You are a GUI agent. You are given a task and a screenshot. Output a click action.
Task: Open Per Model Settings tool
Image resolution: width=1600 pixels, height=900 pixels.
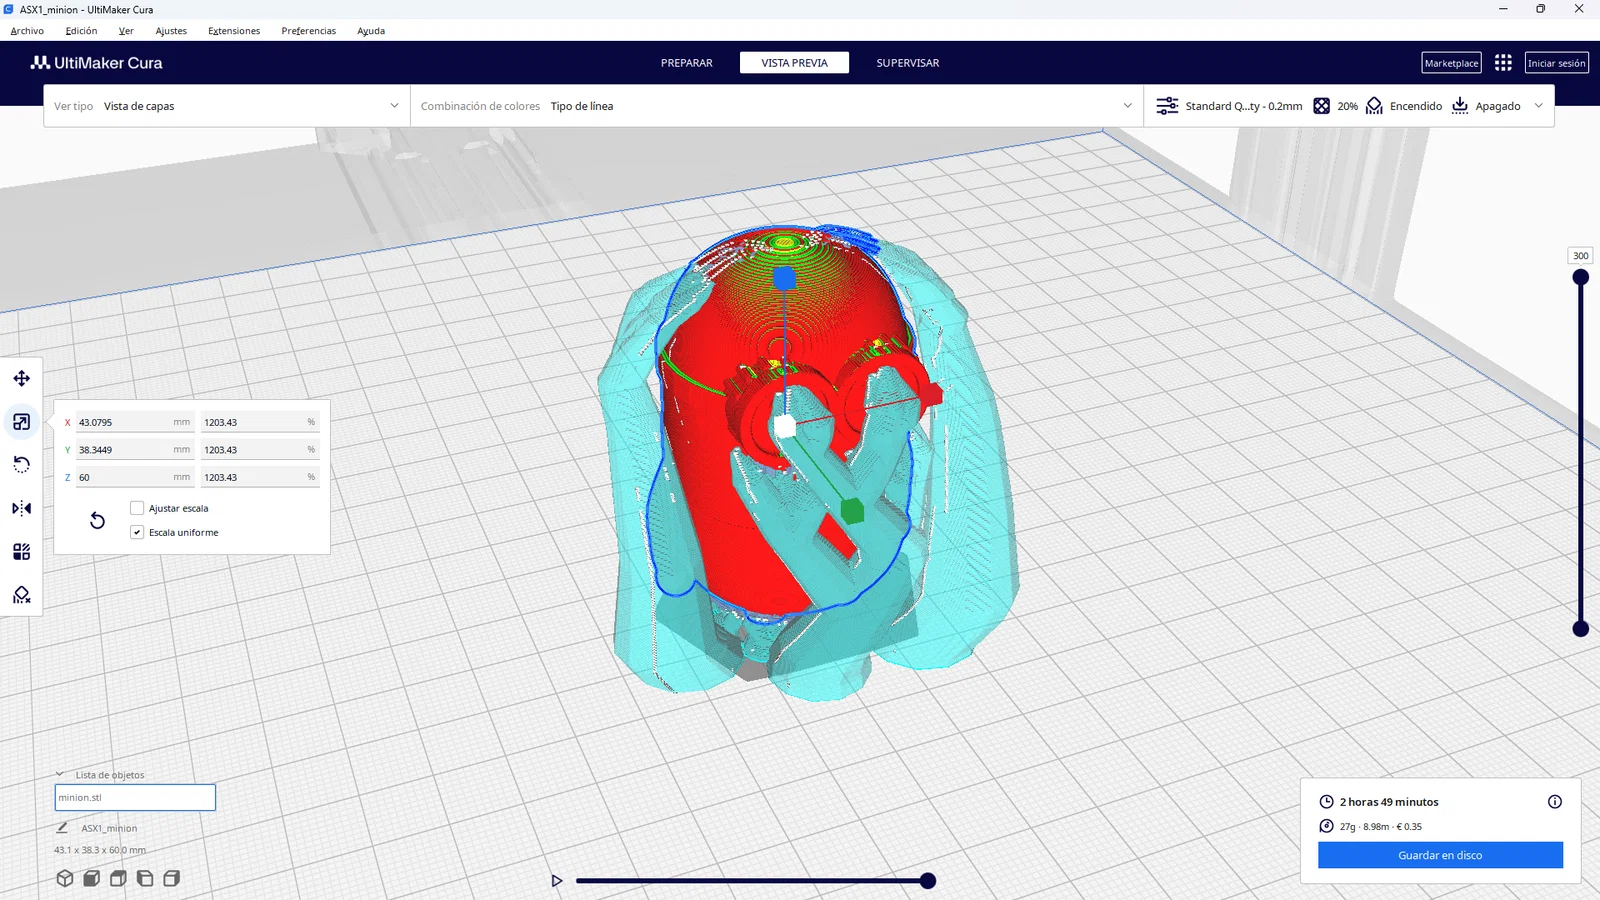point(21,551)
